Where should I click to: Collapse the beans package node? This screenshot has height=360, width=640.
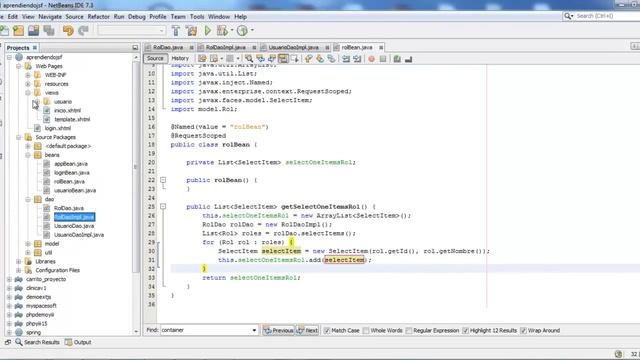click(28, 155)
